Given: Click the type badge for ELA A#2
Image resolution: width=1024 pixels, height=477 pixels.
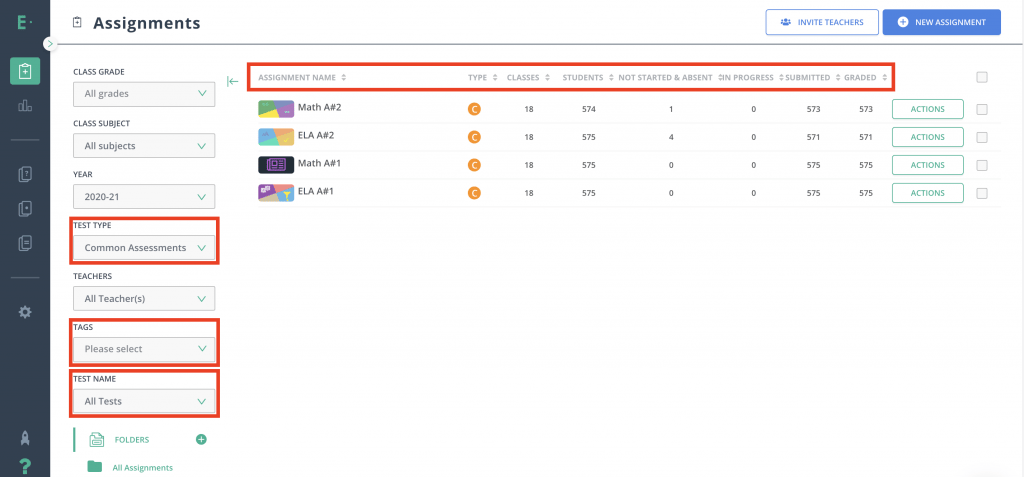Looking at the screenshot, I should [475, 137].
